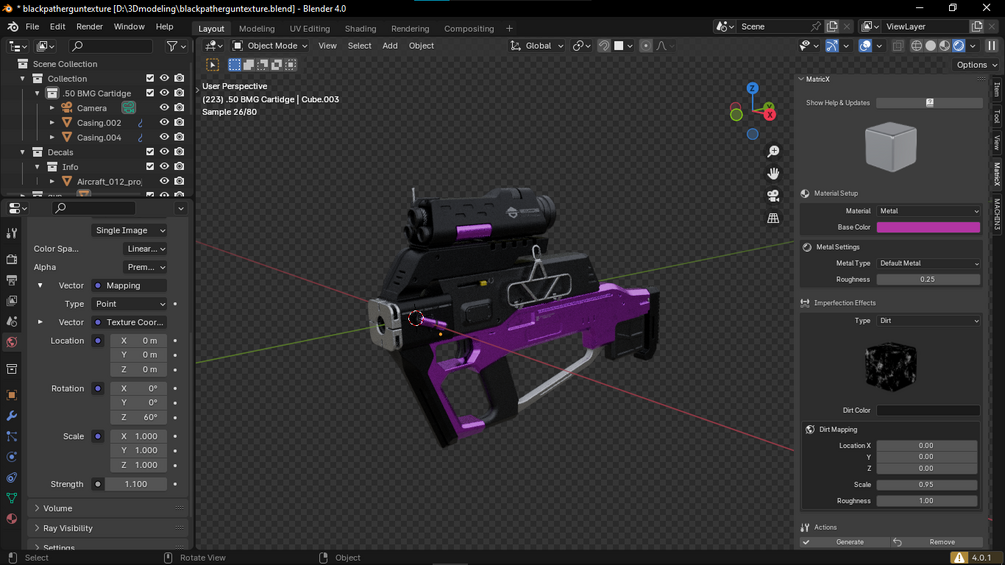Viewport: 1005px width, 565px height.
Task: Collapse the Decals collection tree
Action: tap(23, 152)
